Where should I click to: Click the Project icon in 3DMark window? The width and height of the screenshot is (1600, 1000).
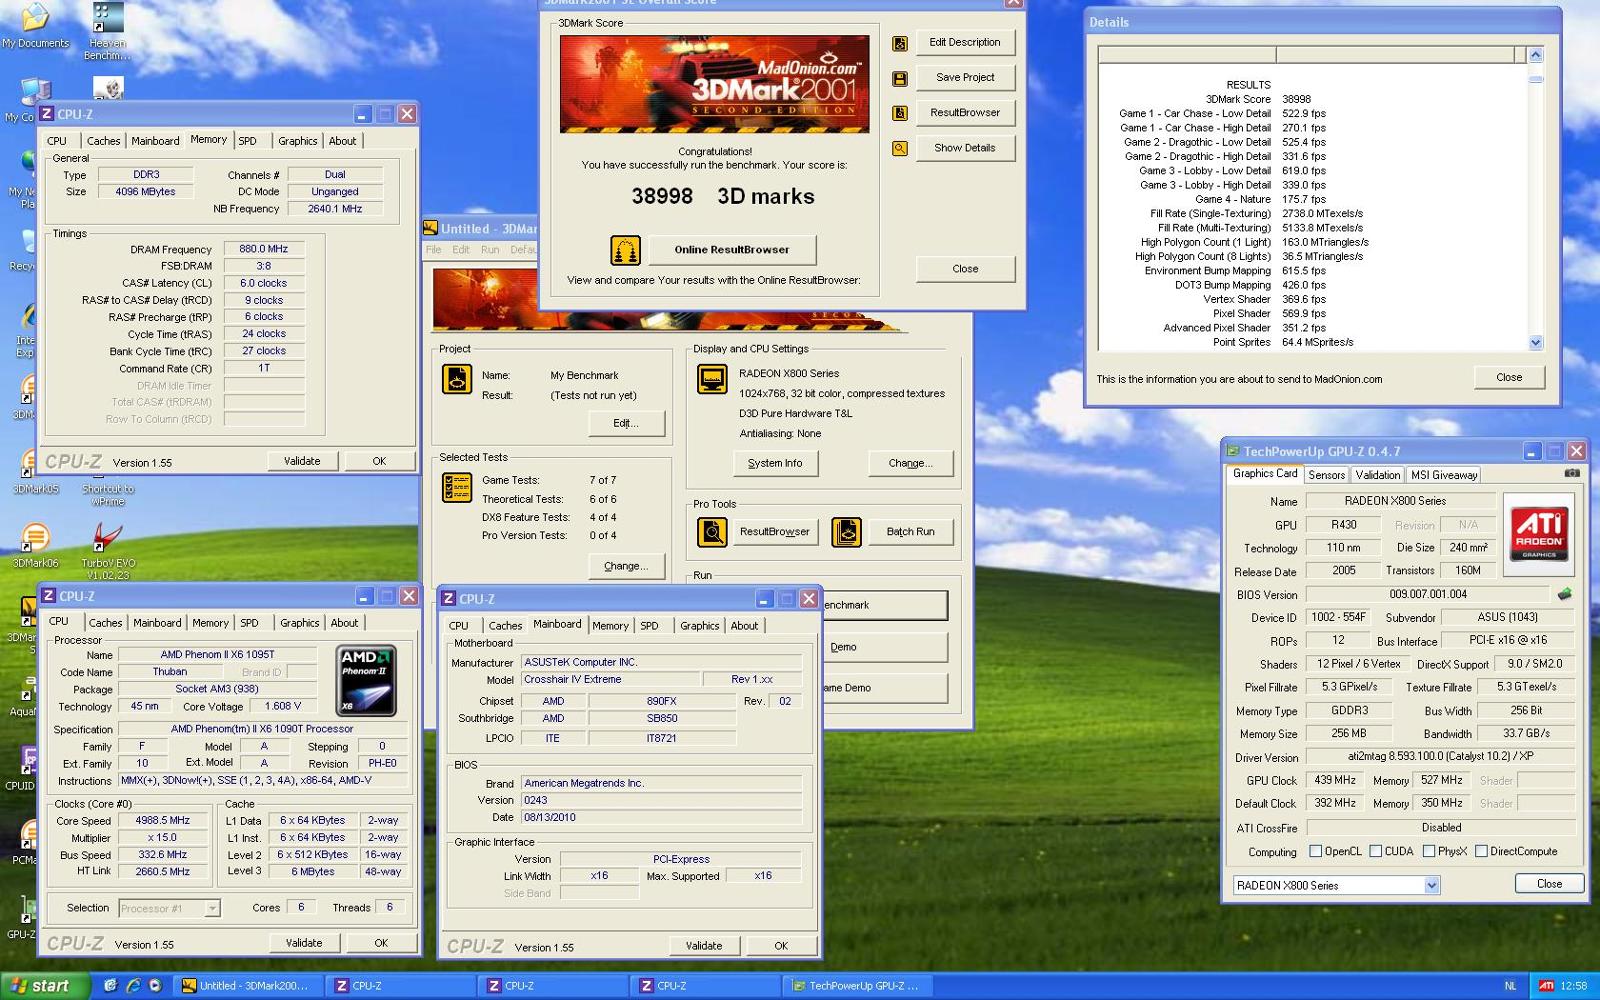coord(457,380)
